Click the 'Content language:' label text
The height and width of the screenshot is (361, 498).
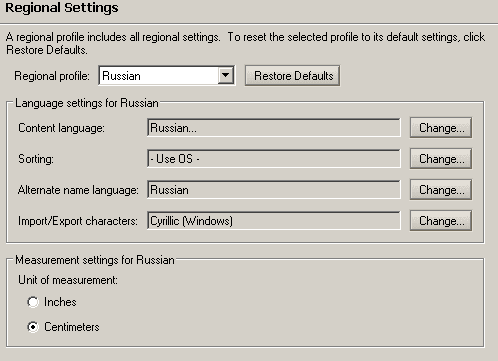point(61,128)
